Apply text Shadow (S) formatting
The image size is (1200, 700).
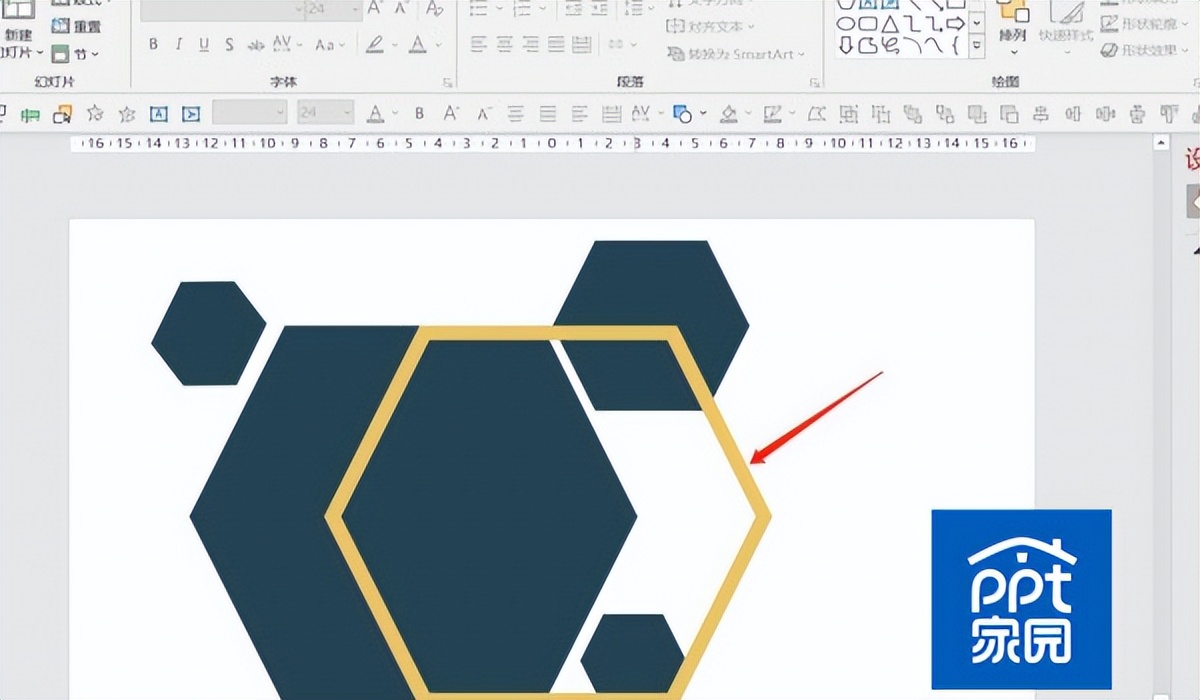[229, 45]
